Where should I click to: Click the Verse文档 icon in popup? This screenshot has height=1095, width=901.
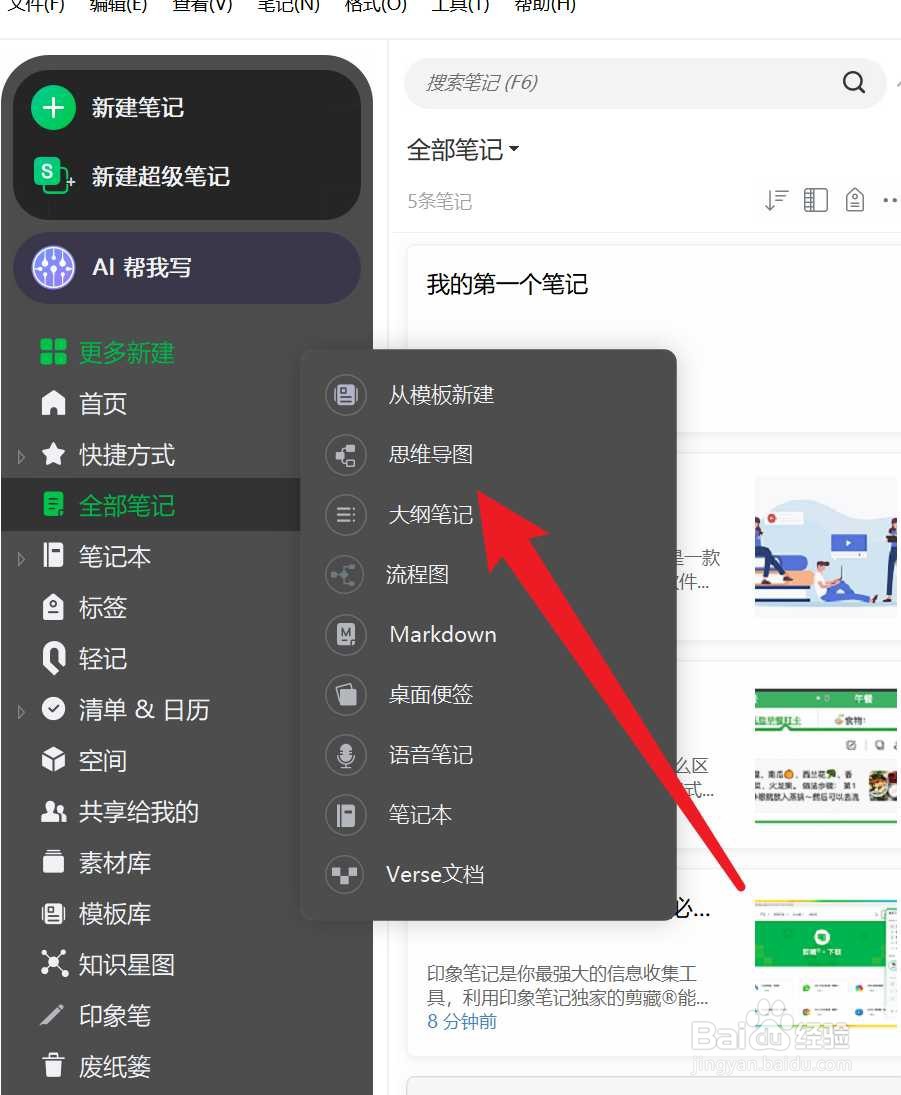tap(344, 874)
